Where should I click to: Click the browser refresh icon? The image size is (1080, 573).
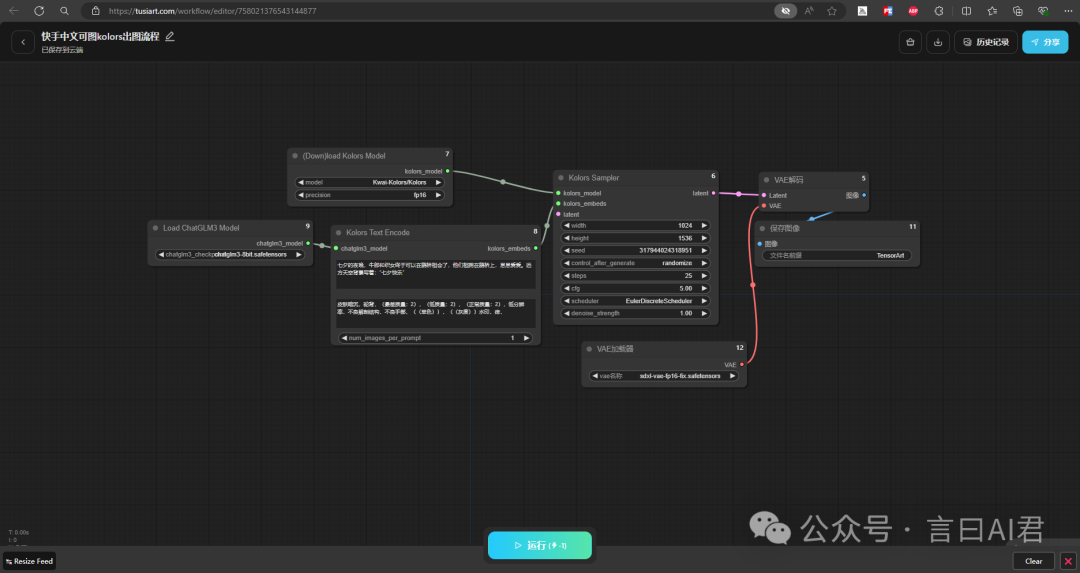tap(39, 11)
